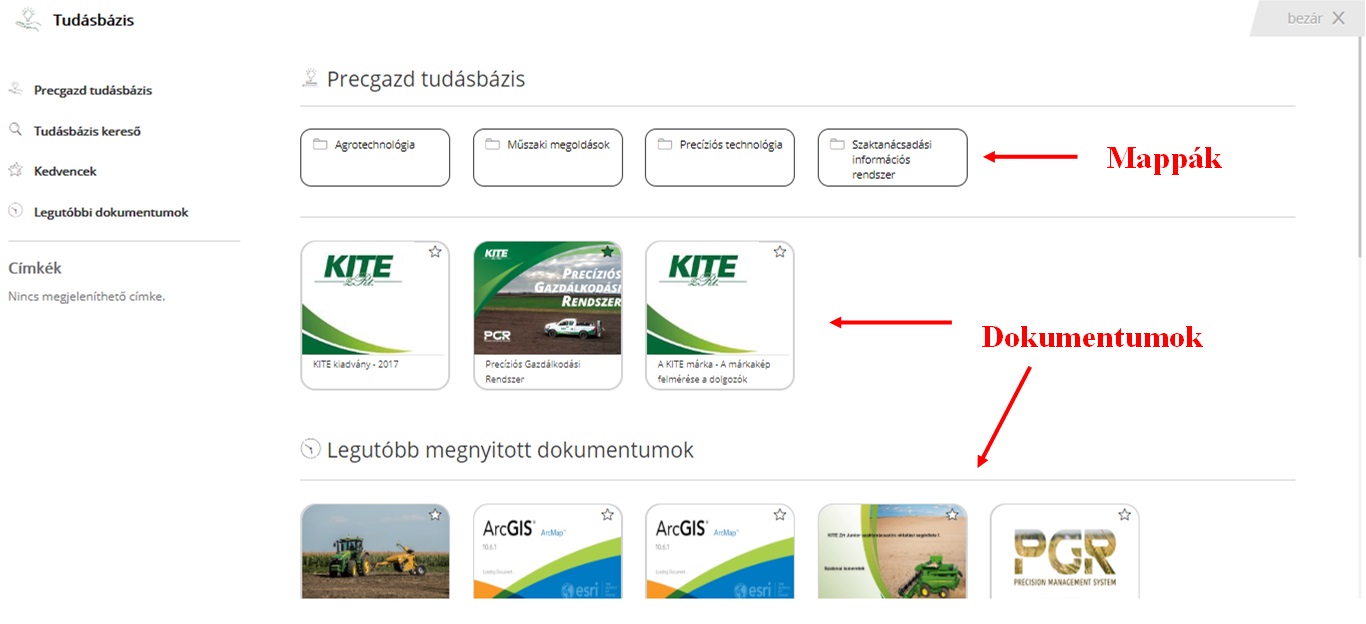Screen dimensions: 1366x624
Task: Toggle favorite star on A KITE márka document
Action: tap(780, 252)
